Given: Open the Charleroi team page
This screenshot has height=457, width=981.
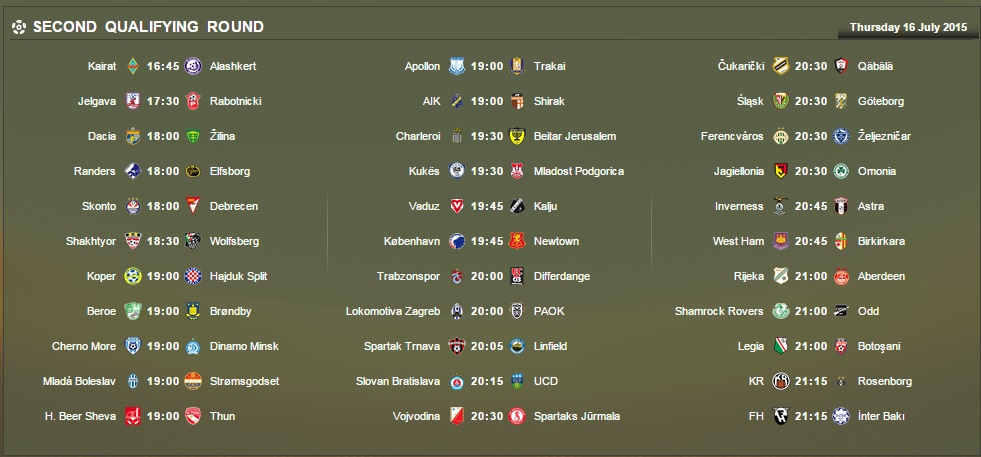Looking at the screenshot, I should pos(417,136).
